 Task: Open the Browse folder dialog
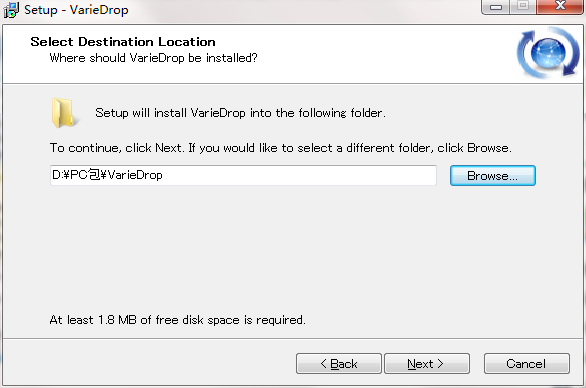click(493, 175)
